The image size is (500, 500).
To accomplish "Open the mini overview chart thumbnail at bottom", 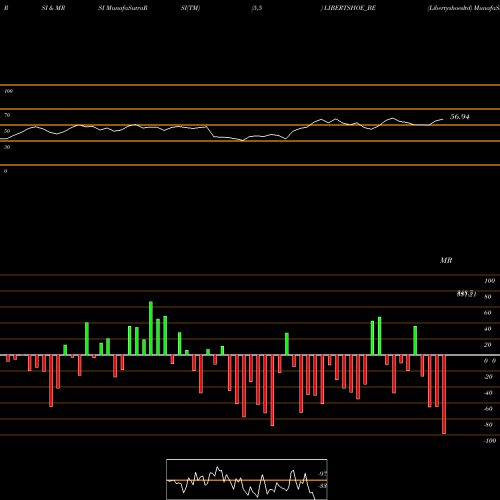I will pyautogui.click(x=247, y=479).
